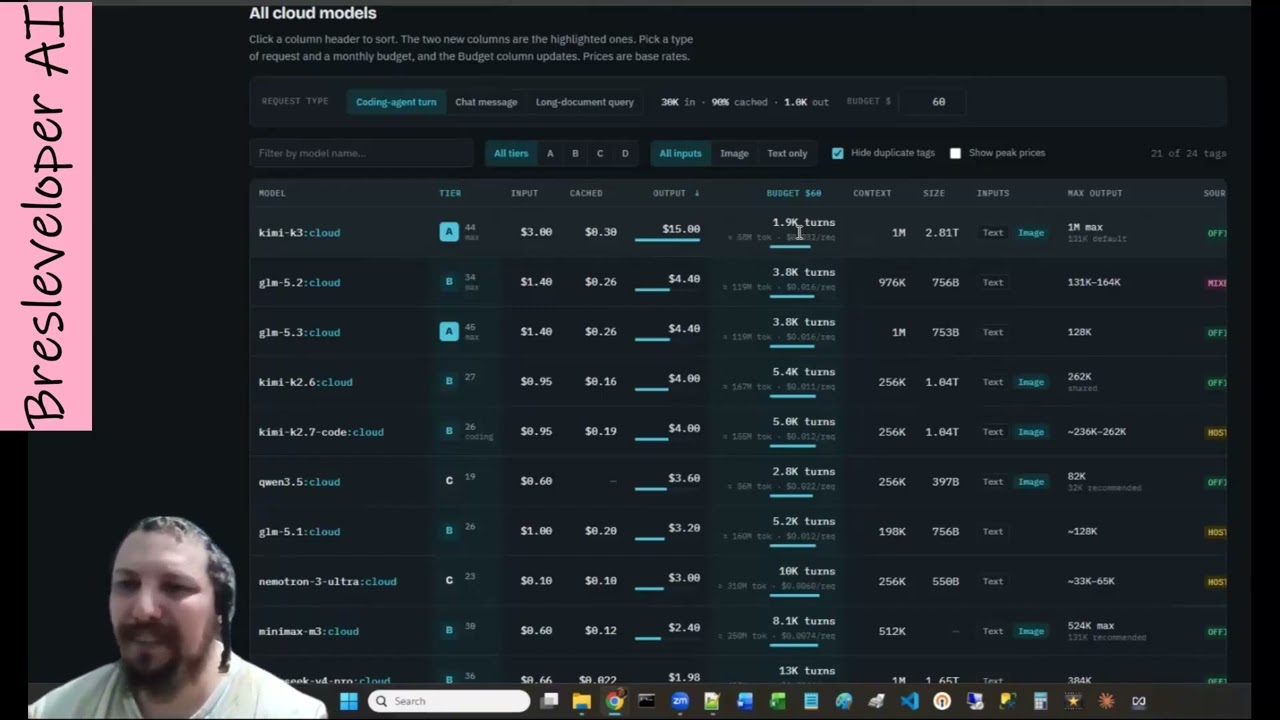Sort by the Budget $60 column header
1280x720 pixels.
tap(794, 193)
